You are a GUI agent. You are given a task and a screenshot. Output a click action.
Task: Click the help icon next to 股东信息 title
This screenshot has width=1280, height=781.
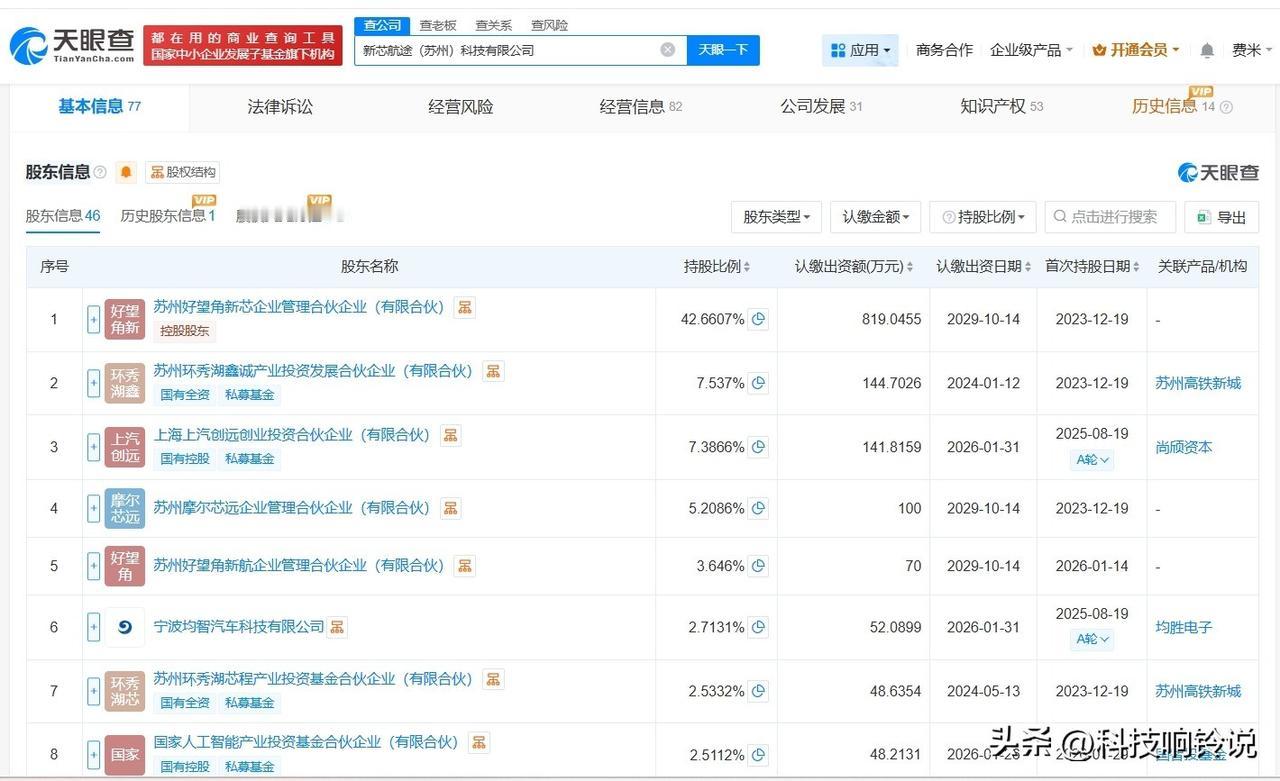pyautogui.click(x=100, y=172)
